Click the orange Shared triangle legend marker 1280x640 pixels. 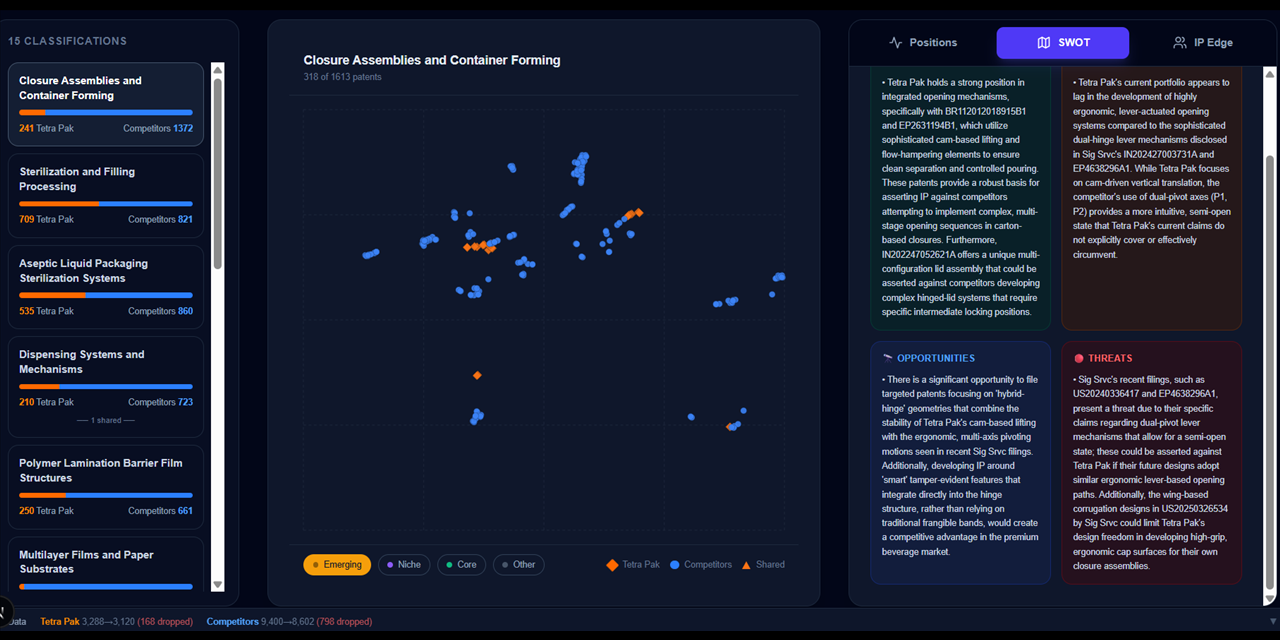click(x=744, y=564)
